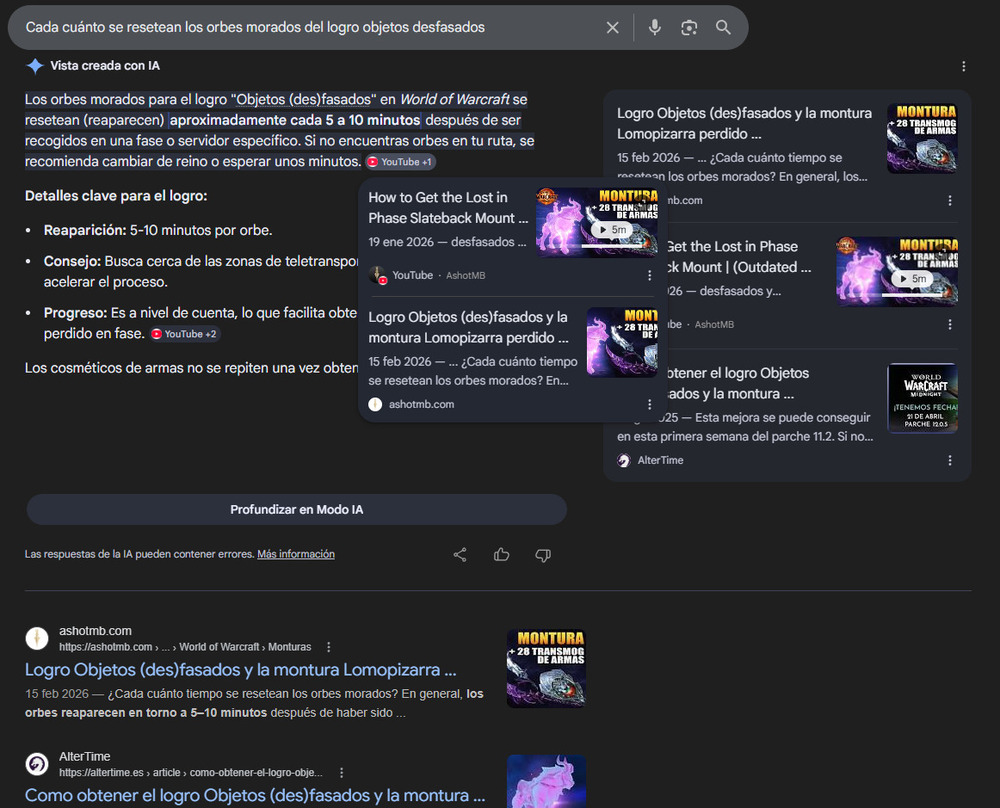Open sidebar AlterTime card about logro Objetos
The image size is (1000, 808).
coord(739,383)
